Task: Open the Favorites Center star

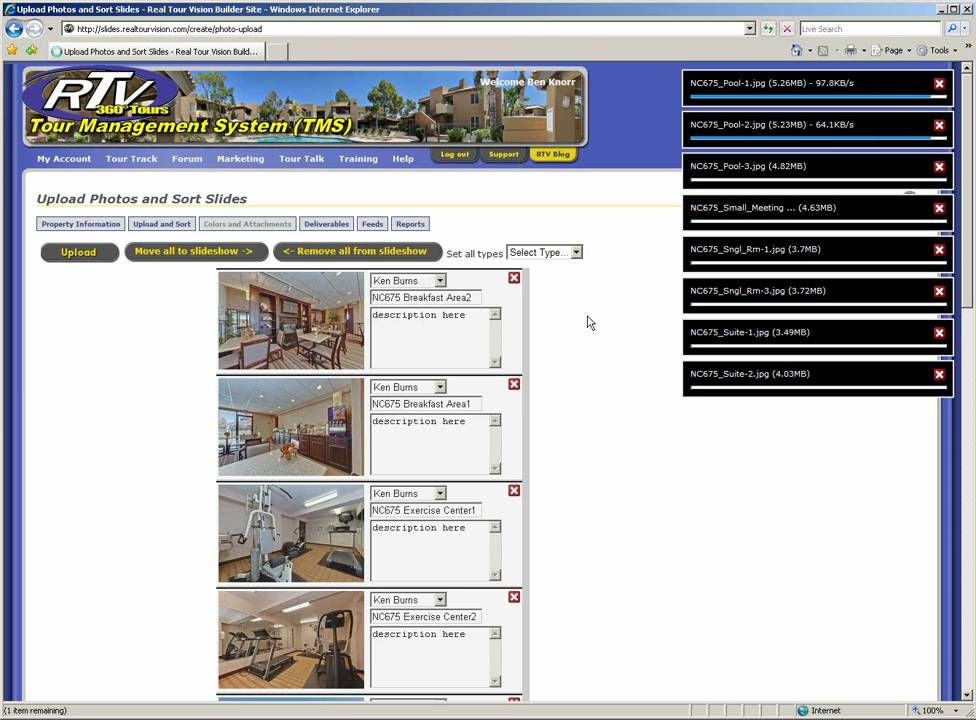Action: 12,50
